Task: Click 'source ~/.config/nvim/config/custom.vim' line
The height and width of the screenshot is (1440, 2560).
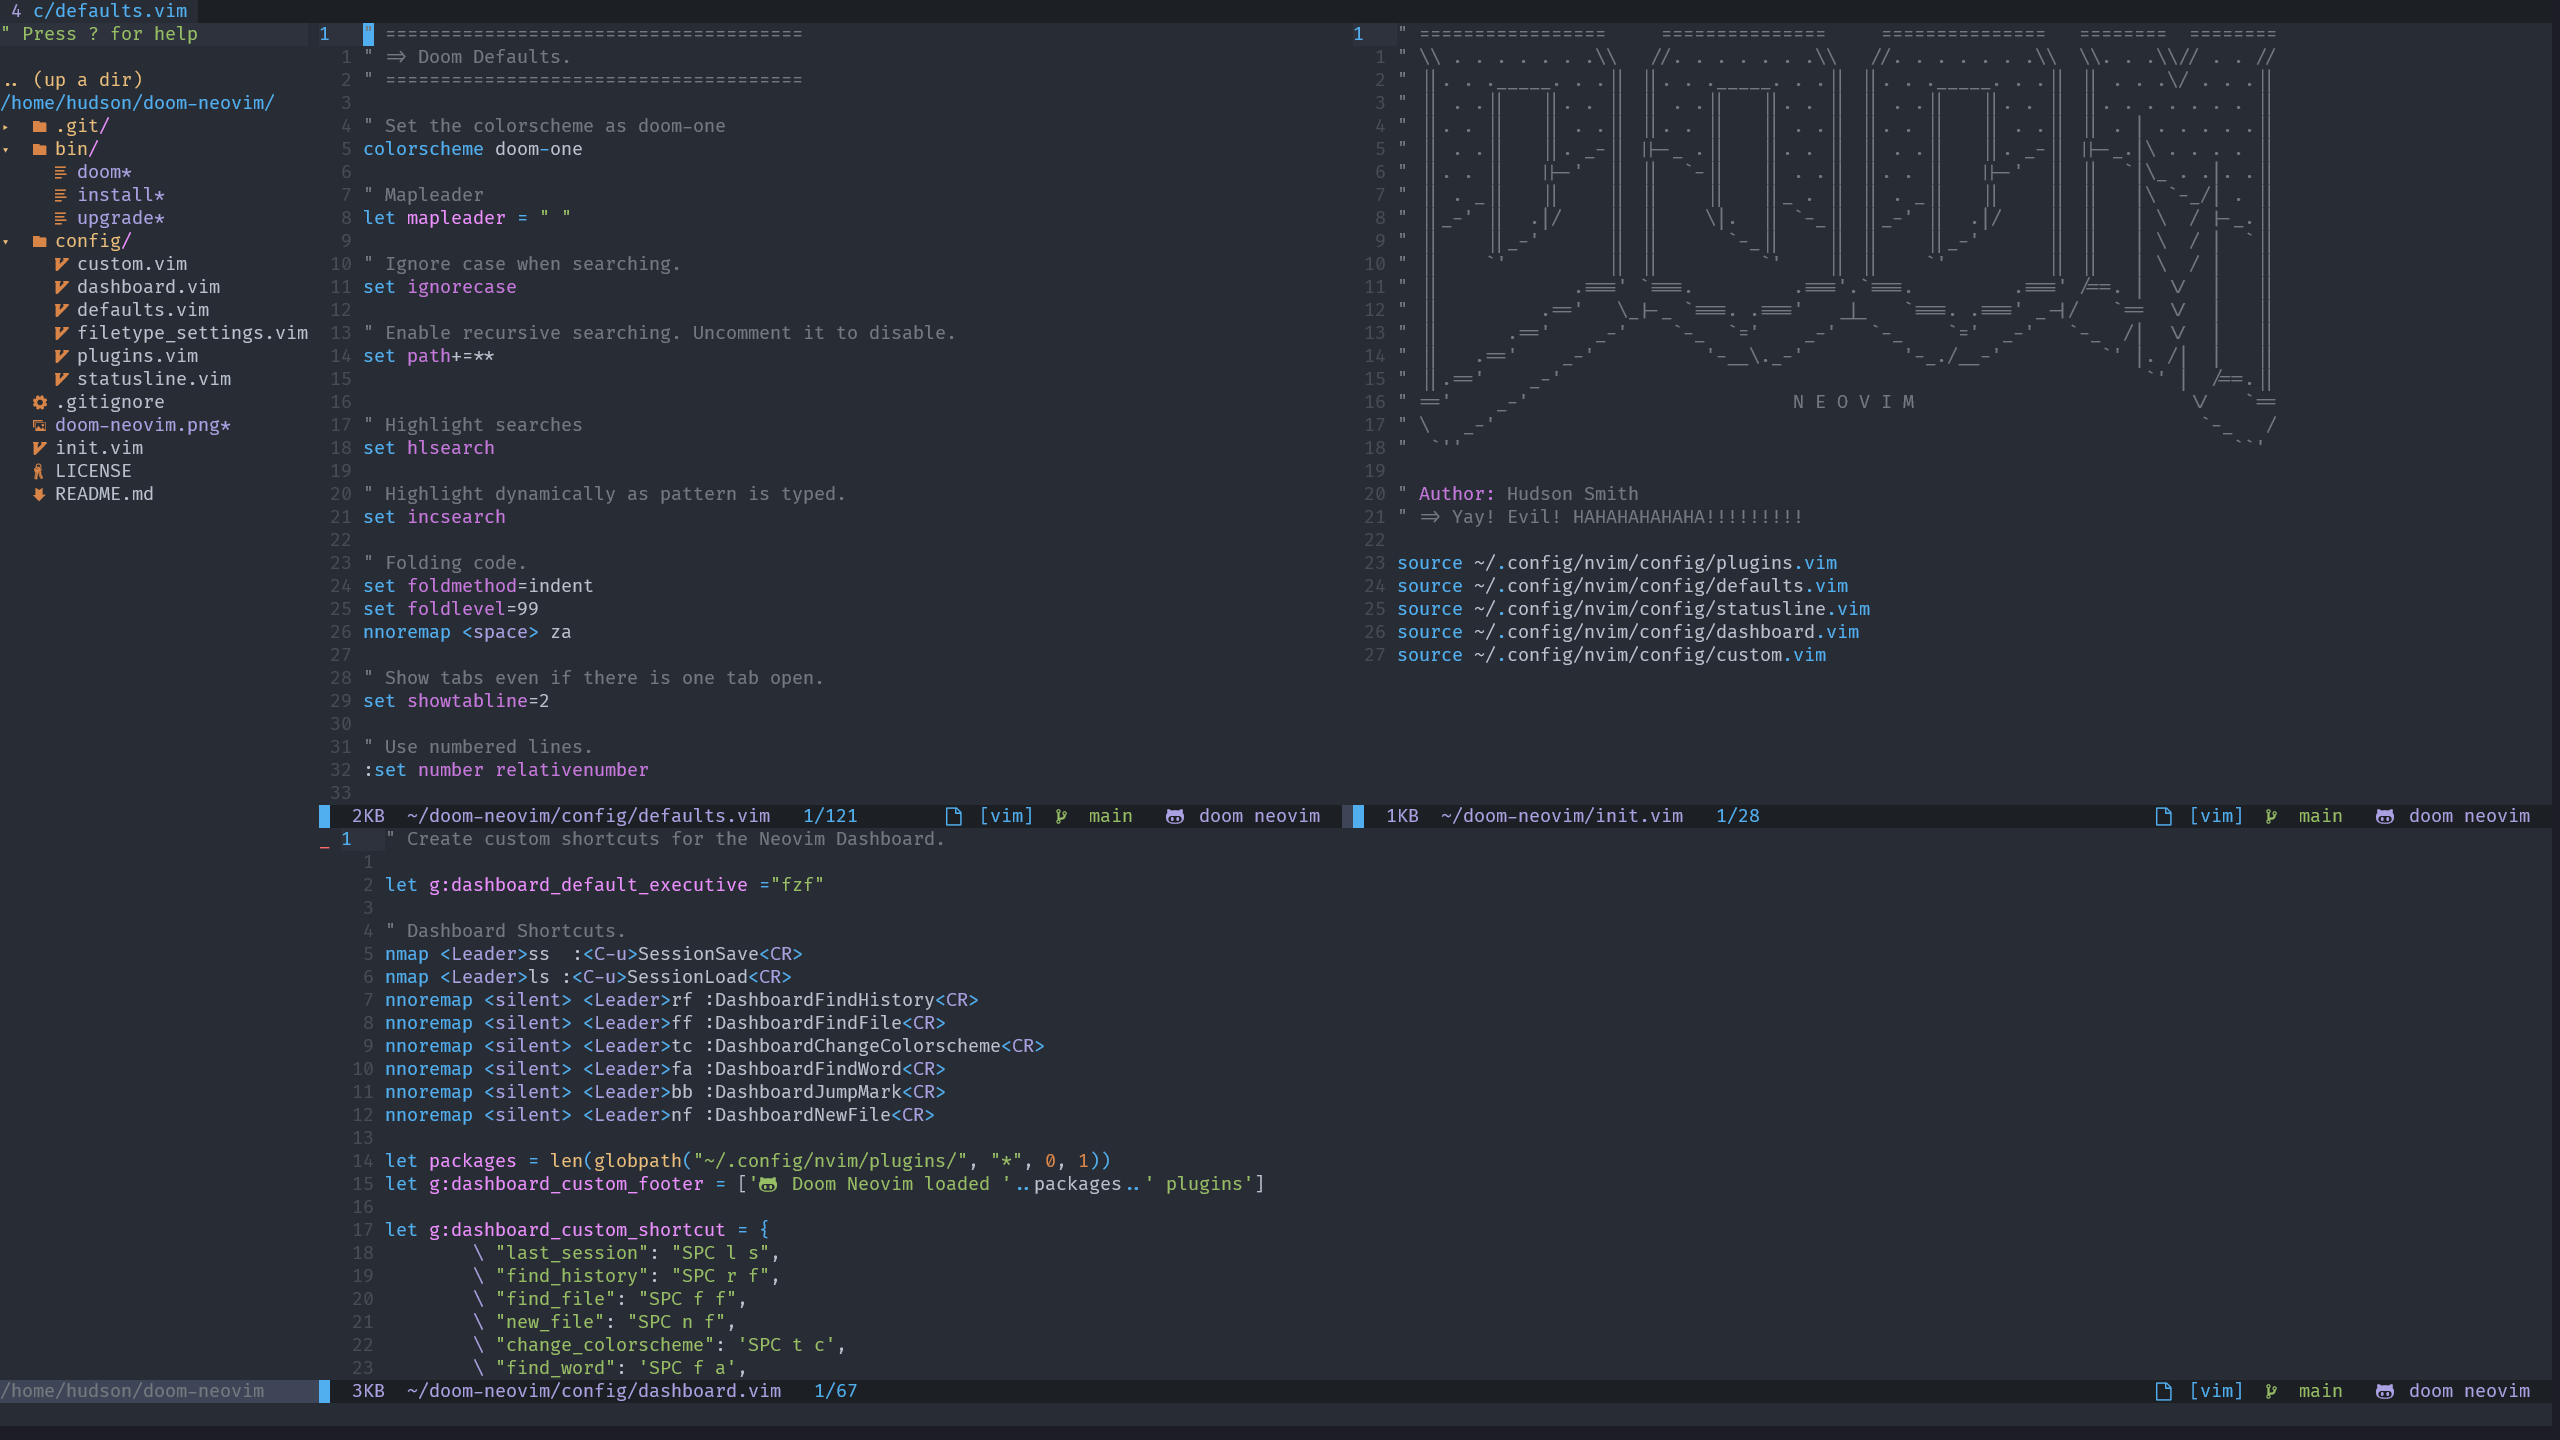Action: click(1611, 655)
